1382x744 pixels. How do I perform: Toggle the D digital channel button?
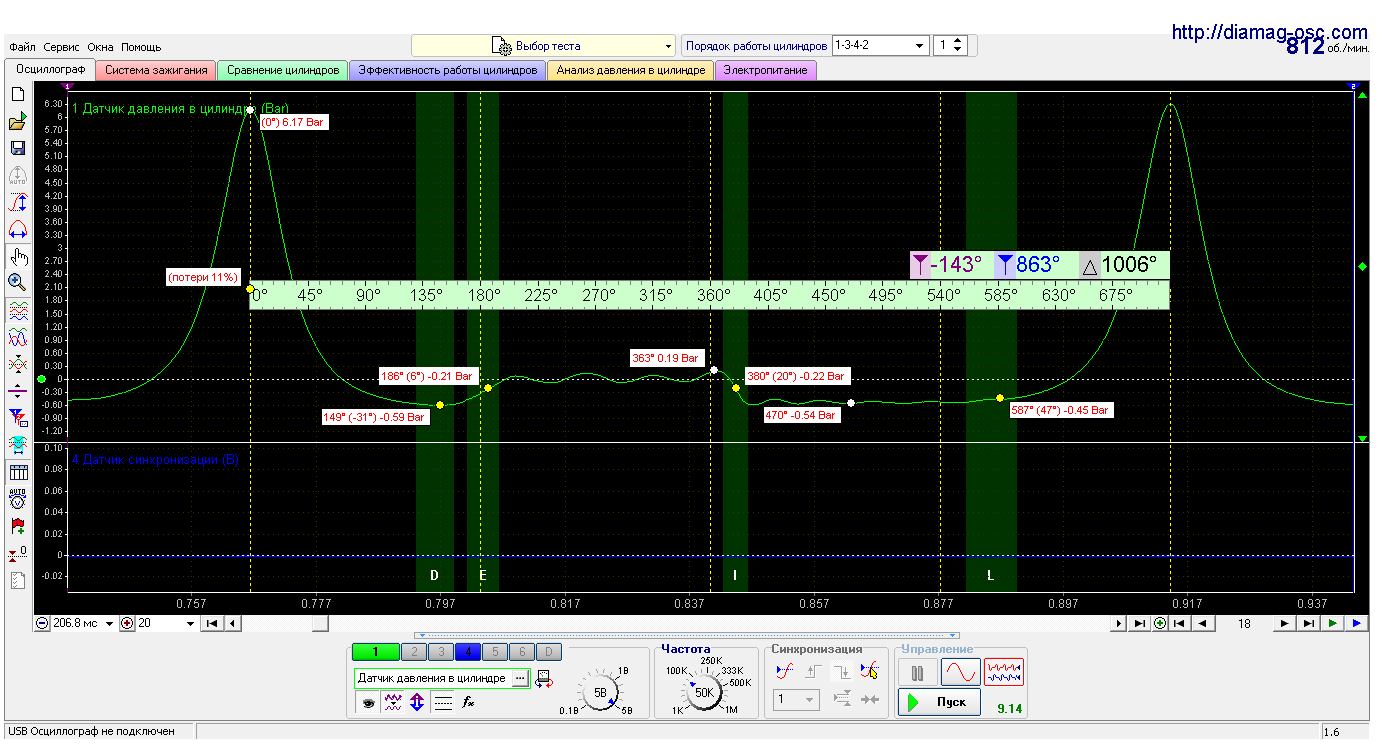coord(549,652)
